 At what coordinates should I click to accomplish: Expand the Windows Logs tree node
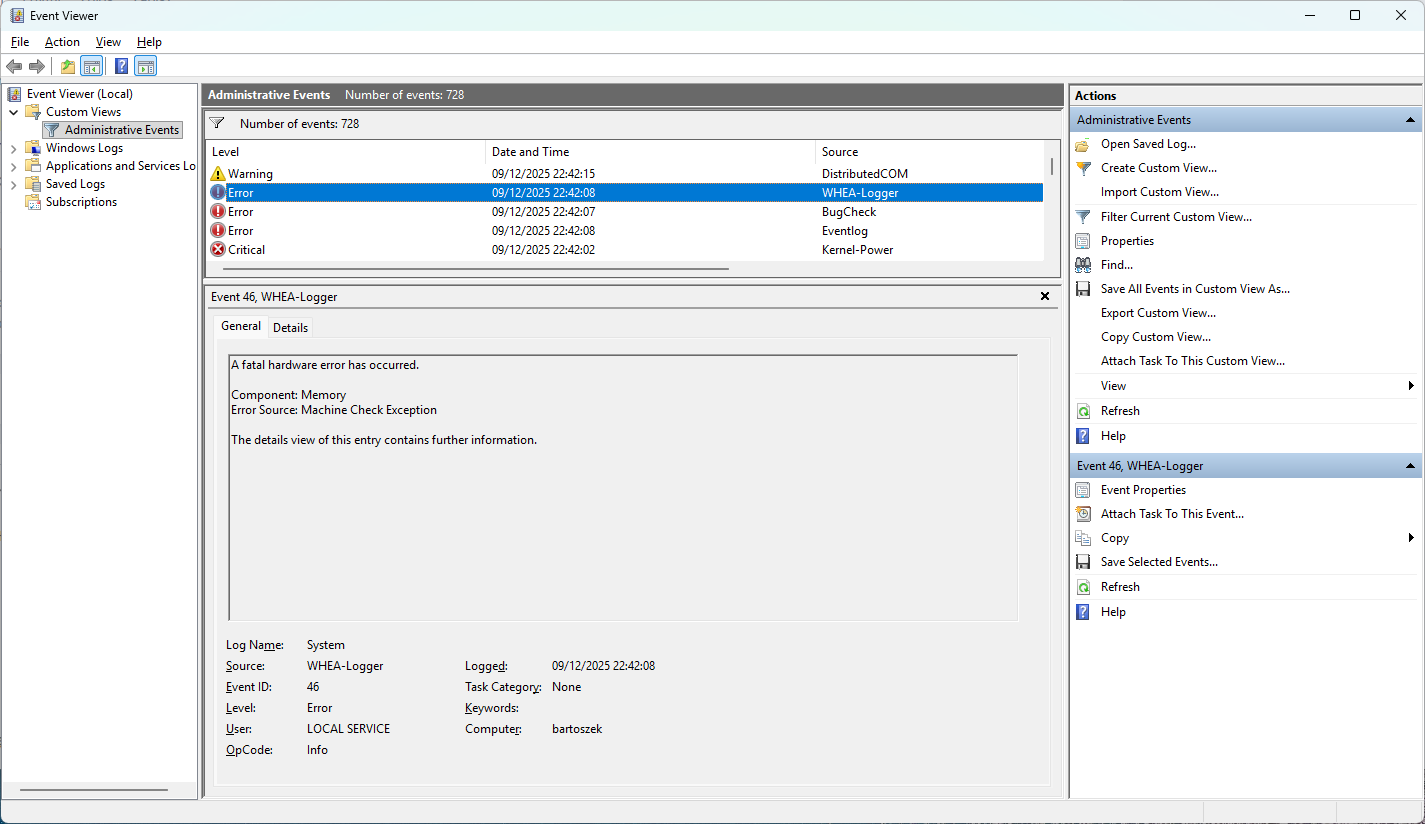14,148
